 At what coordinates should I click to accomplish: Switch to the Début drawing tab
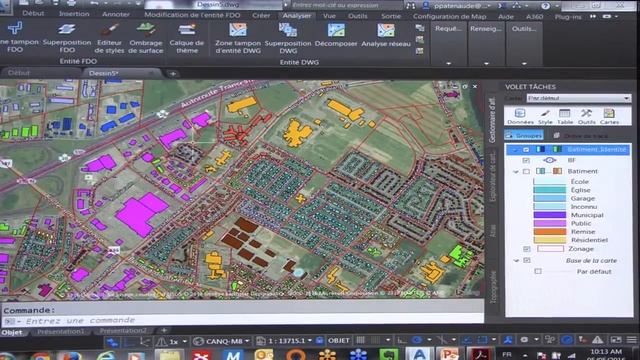click(19, 73)
